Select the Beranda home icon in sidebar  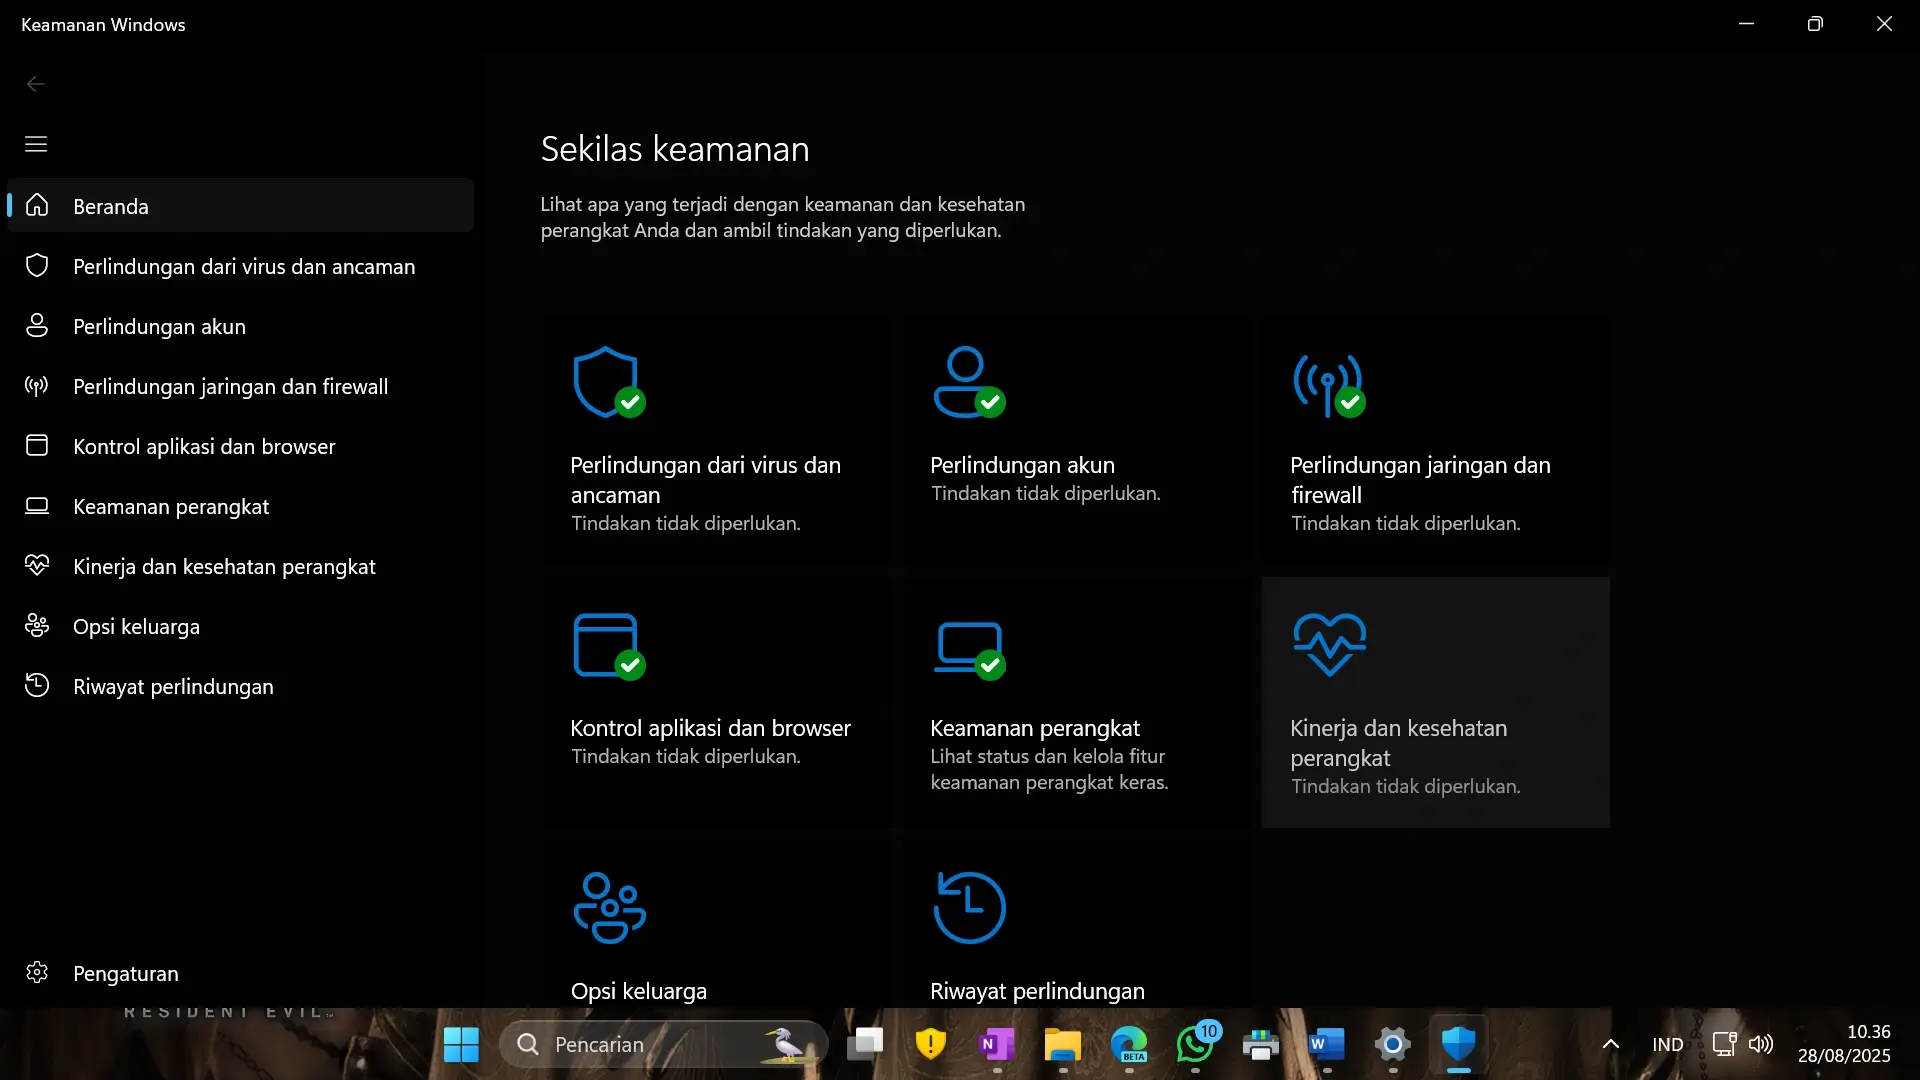pyautogui.click(x=37, y=205)
